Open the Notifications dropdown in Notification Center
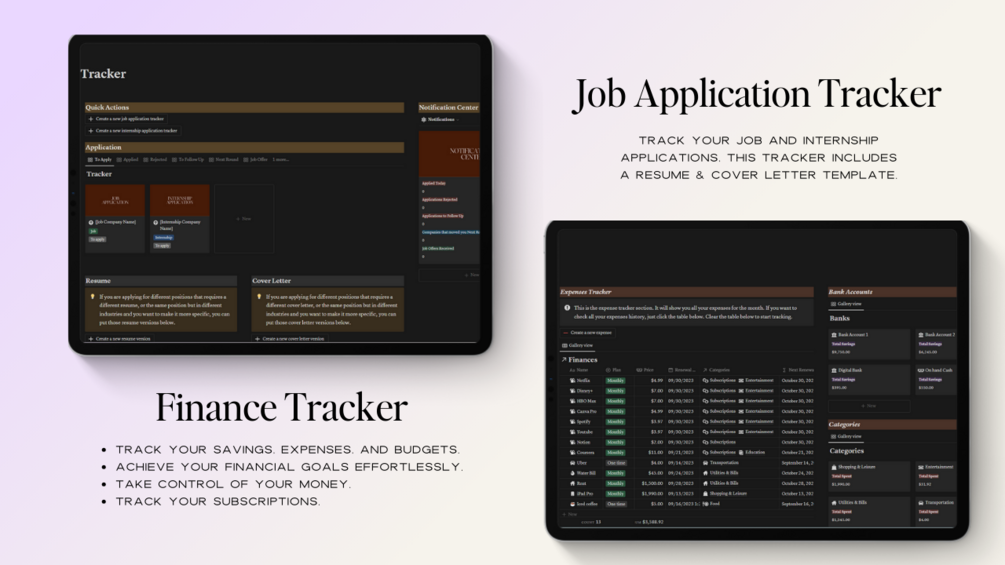The width and height of the screenshot is (1005, 565). tap(441, 120)
